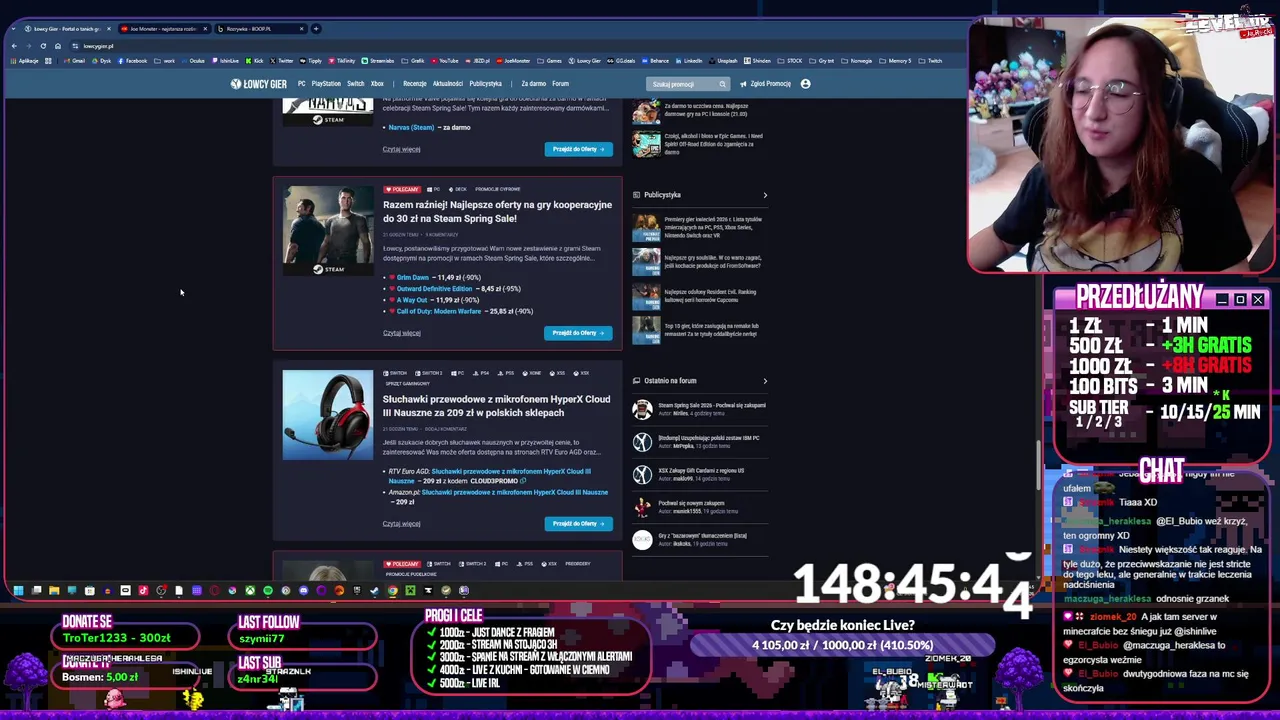This screenshot has height=720, width=1280.
Task: Open PlayStation menu item
Action: click(x=326, y=84)
